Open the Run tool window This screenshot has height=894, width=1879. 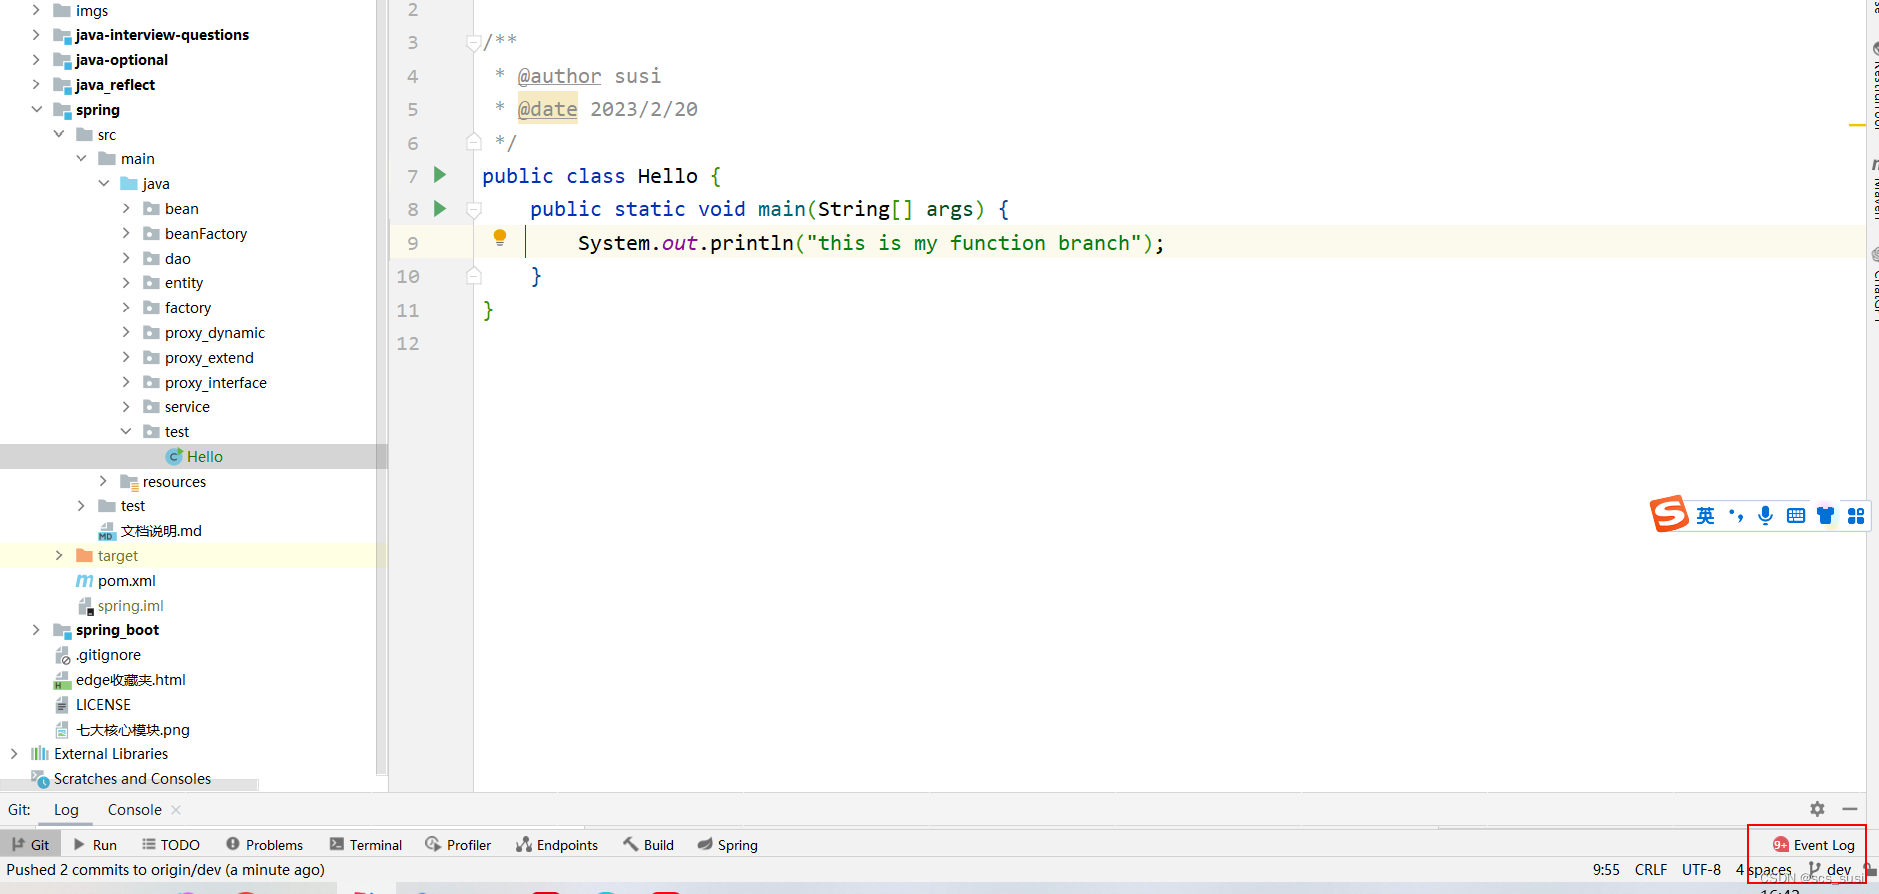(95, 845)
